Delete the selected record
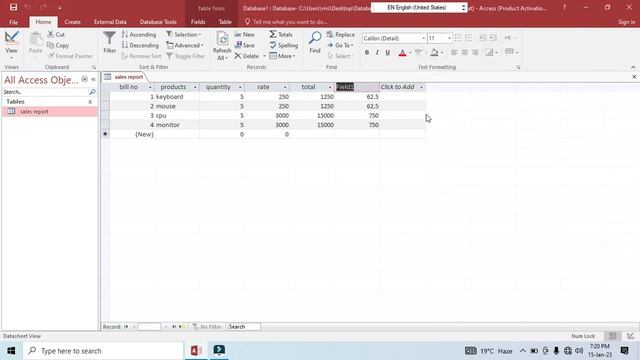640x360 pixels. click(247, 56)
